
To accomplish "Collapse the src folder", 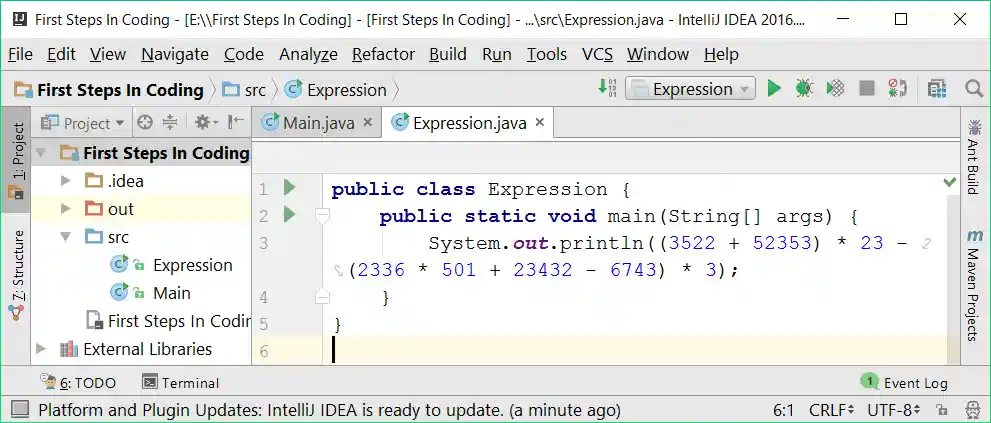I will (x=65, y=237).
